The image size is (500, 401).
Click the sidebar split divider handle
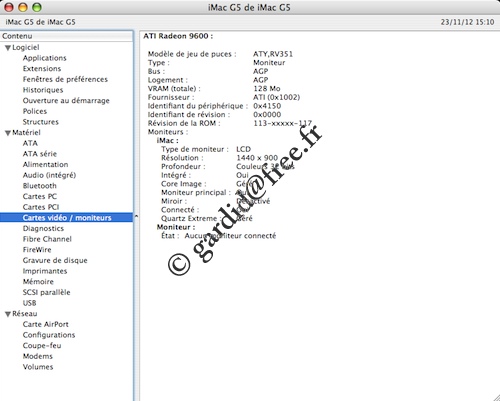136,217
